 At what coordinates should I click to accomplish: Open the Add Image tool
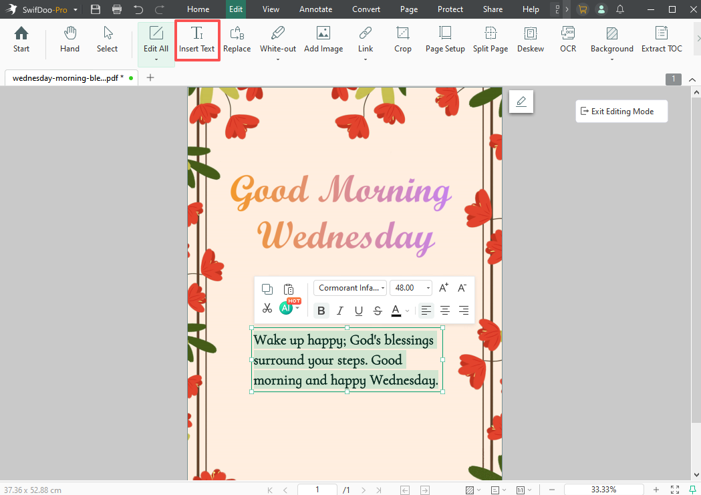coord(323,39)
